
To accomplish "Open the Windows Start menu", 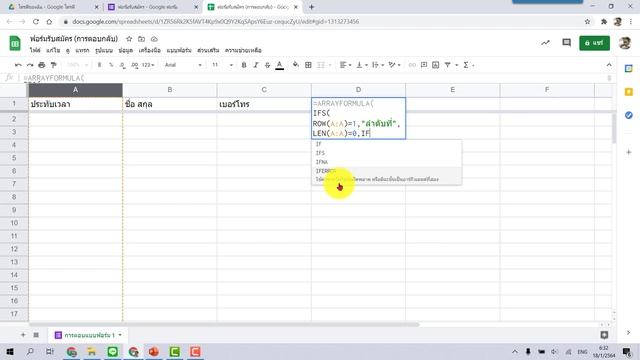I will click(x=10, y=351).
